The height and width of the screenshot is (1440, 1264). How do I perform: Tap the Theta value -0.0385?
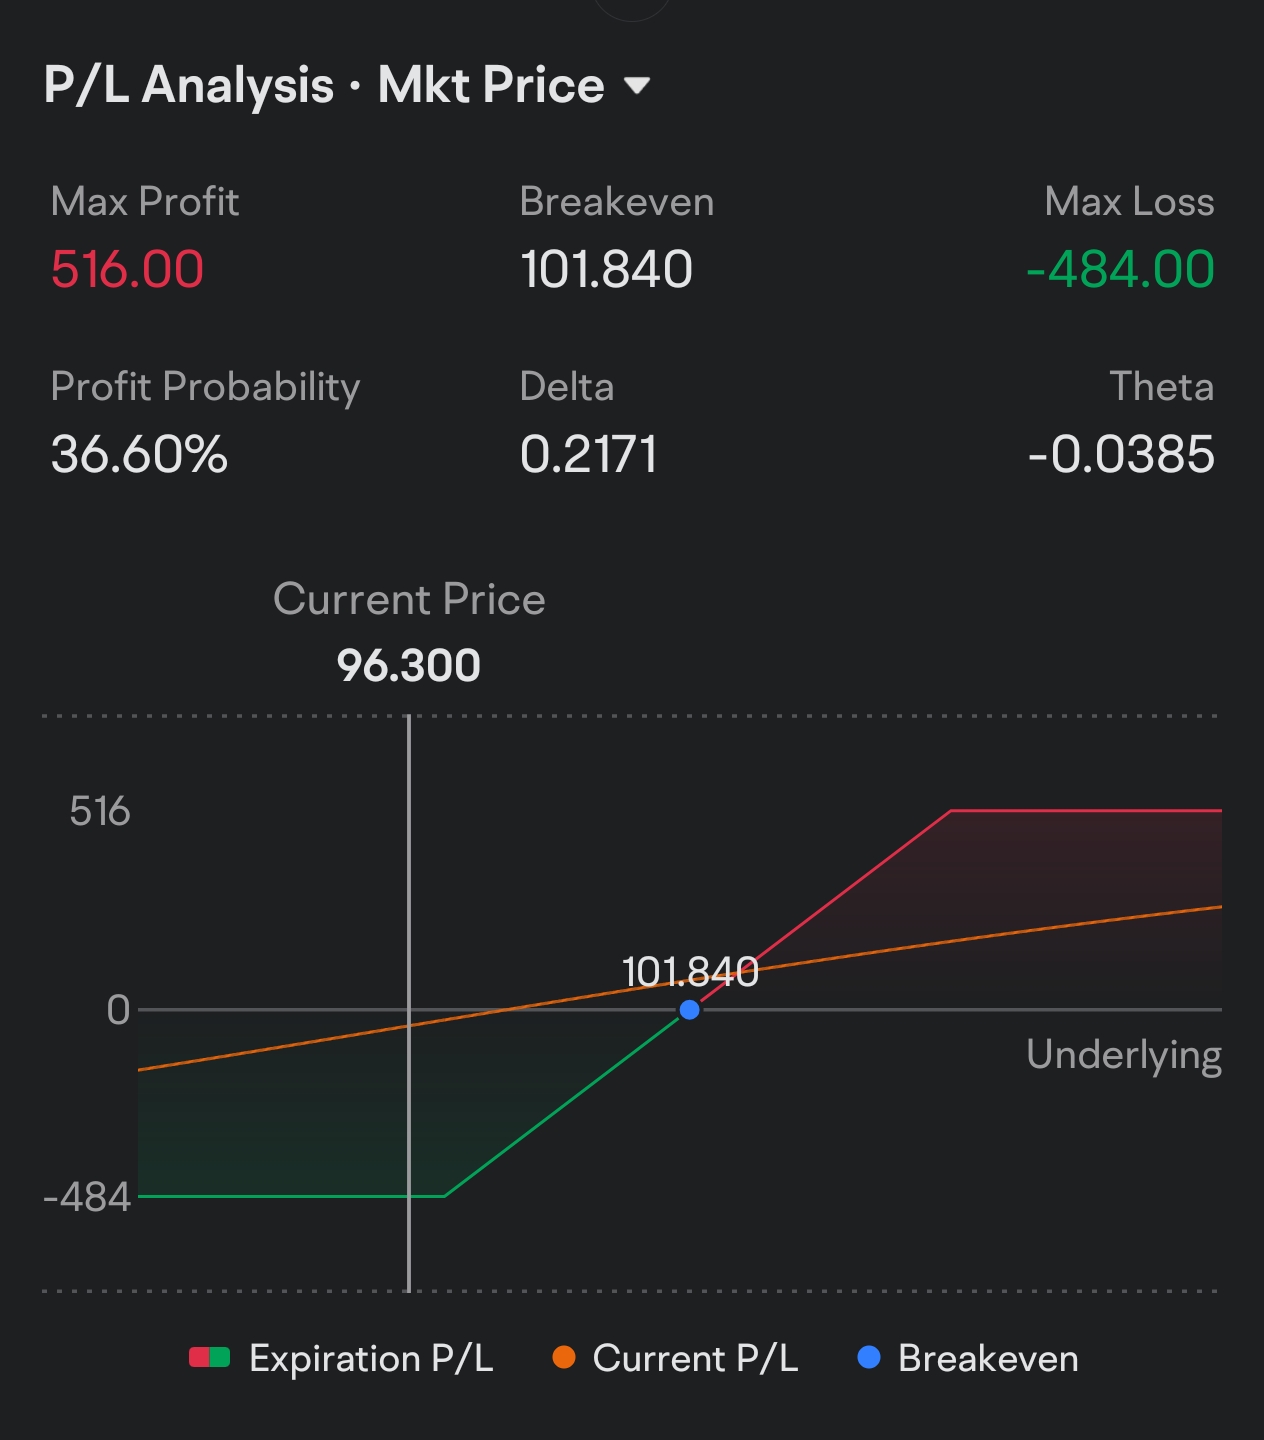[1121, 455]
